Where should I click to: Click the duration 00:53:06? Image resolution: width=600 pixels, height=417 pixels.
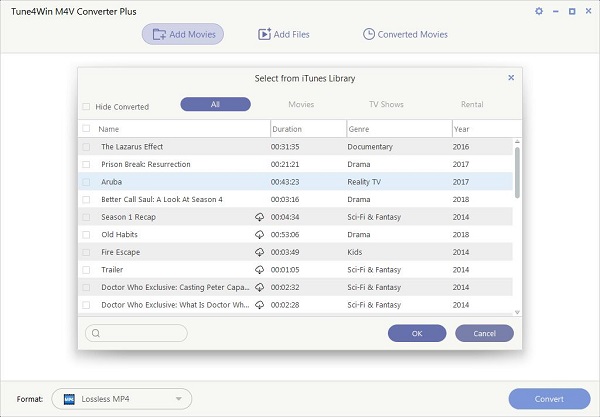coord(285,235)
